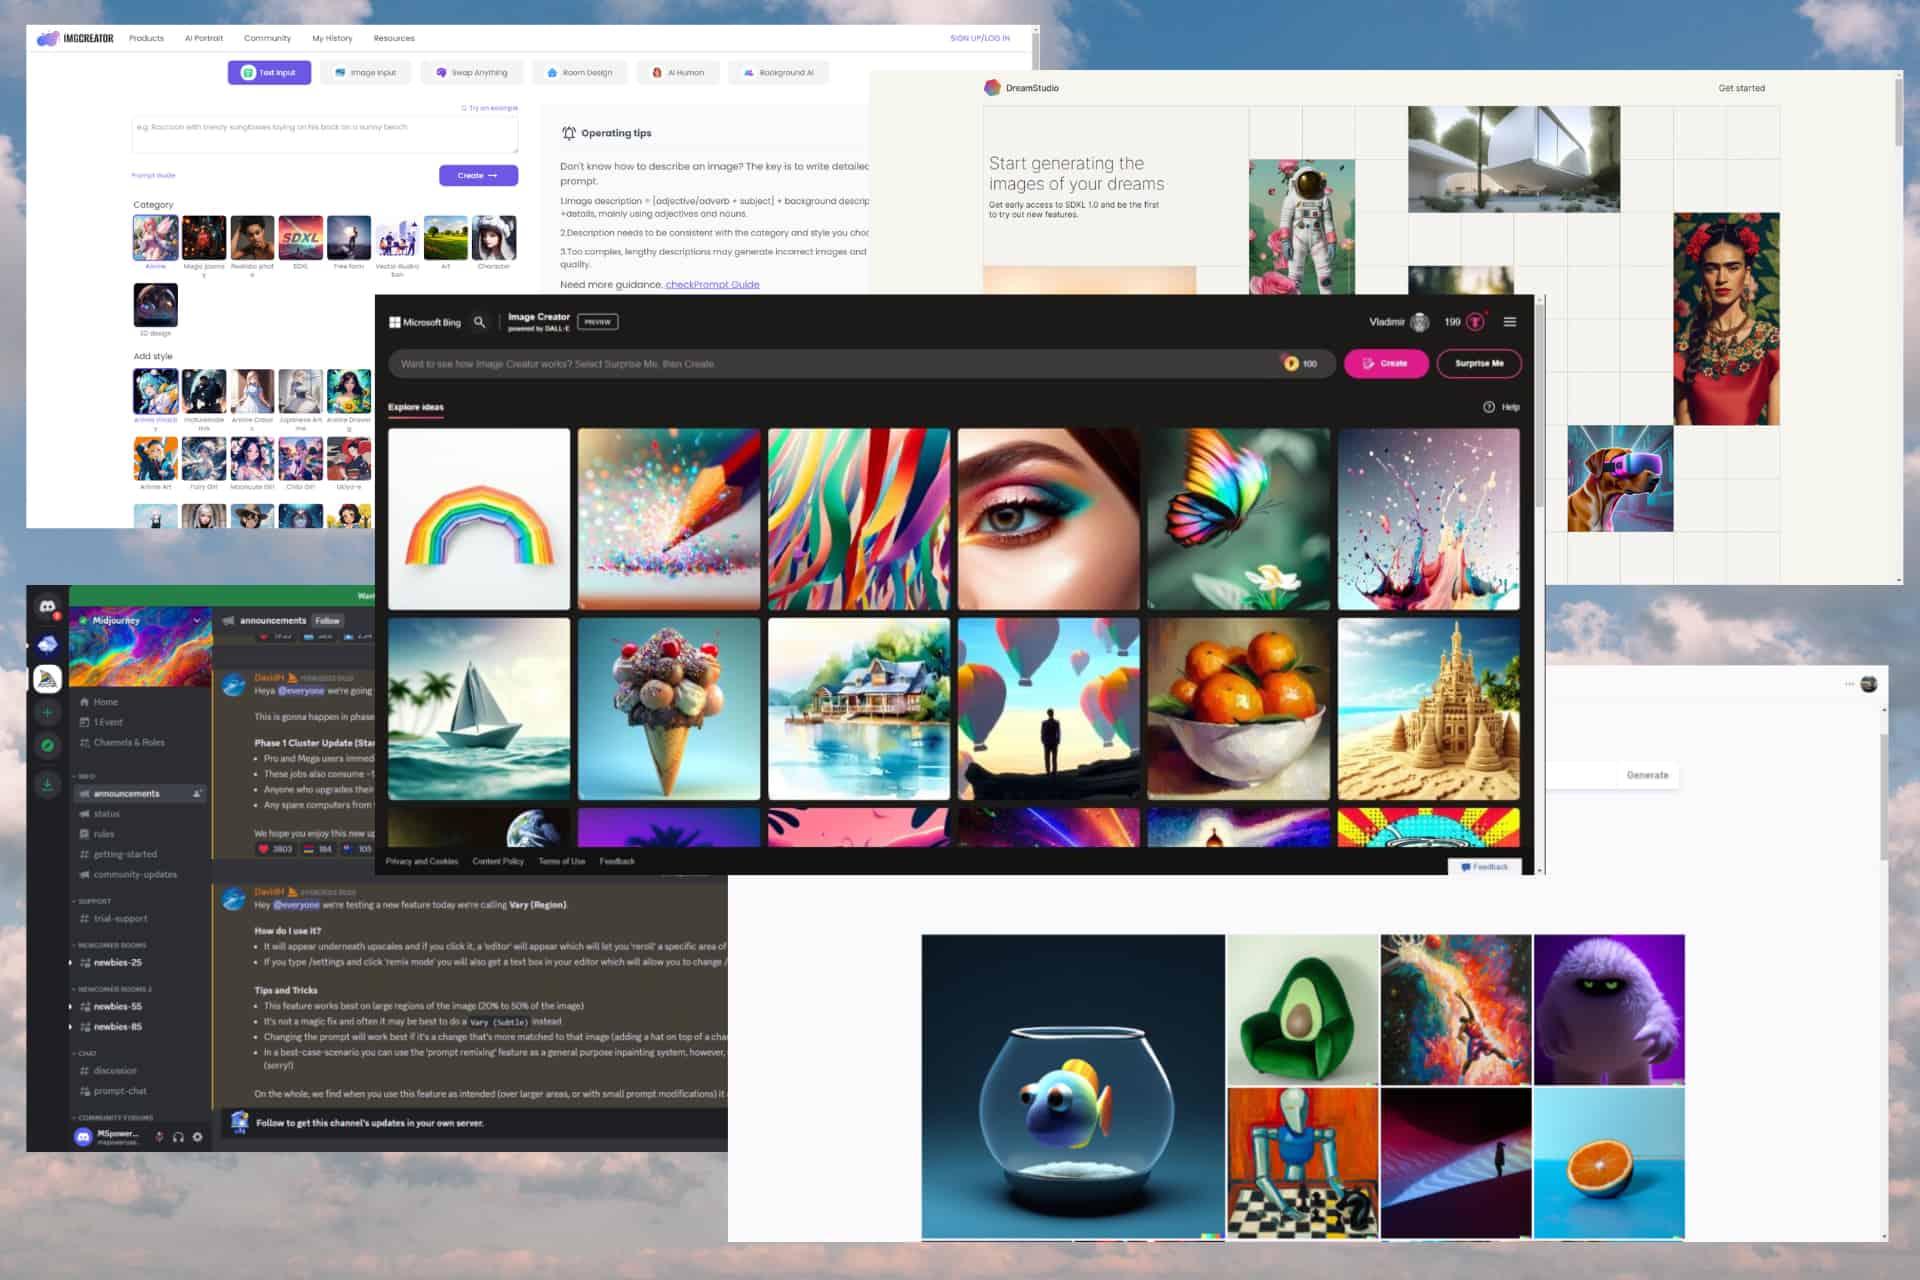
Task: Collapse the NEWCOMER ROOMS category
Action: tap(109, 945)
